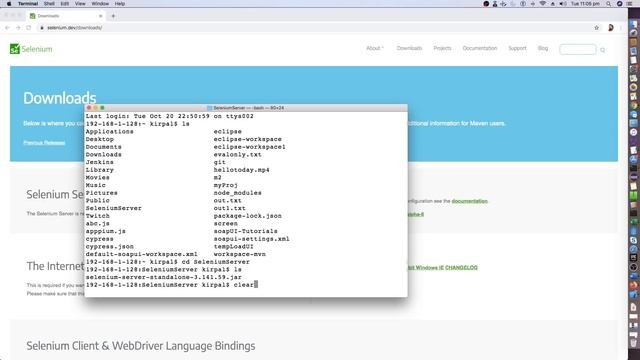Click 'package-lock.json' in terminal listing
Image resolution: width=640 pixels, height=360 pixels.
click(247, 216)
